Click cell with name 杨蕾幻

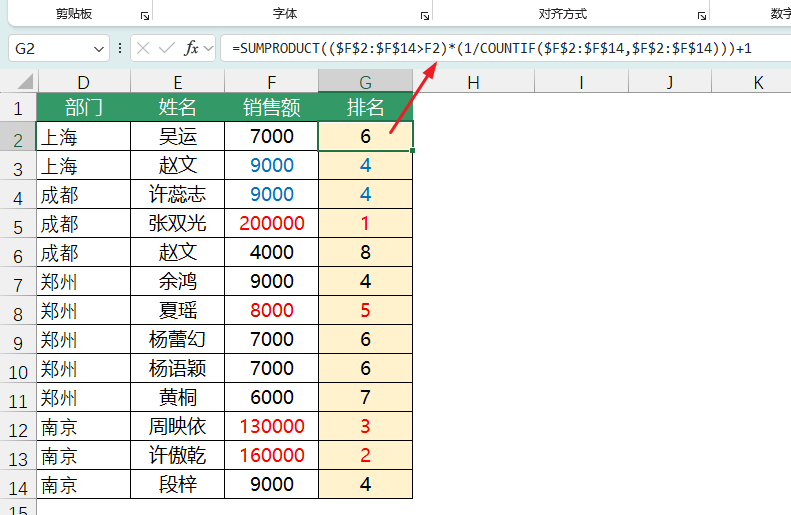178,339
